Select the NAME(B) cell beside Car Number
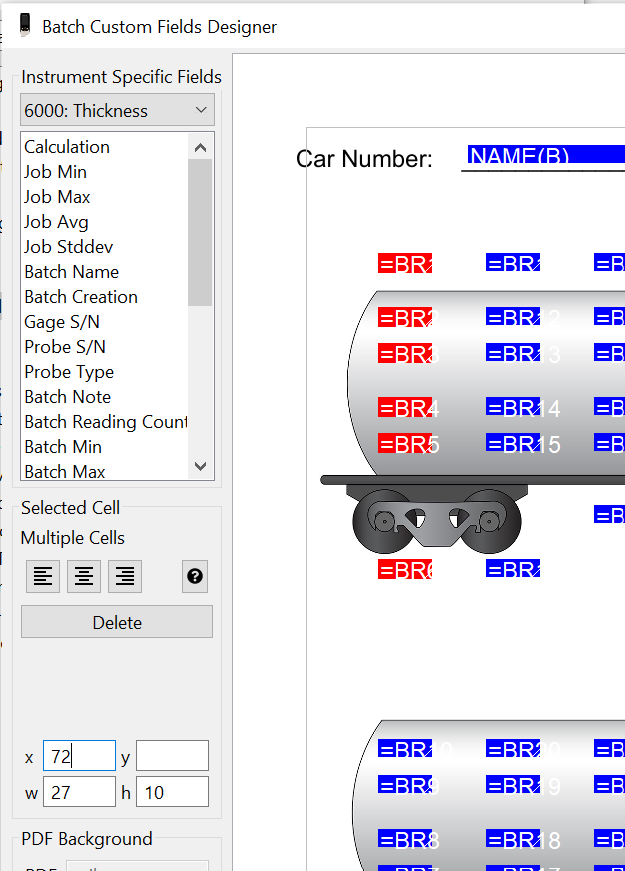Screen dimensions: 625x871 [x=545, y=156]
